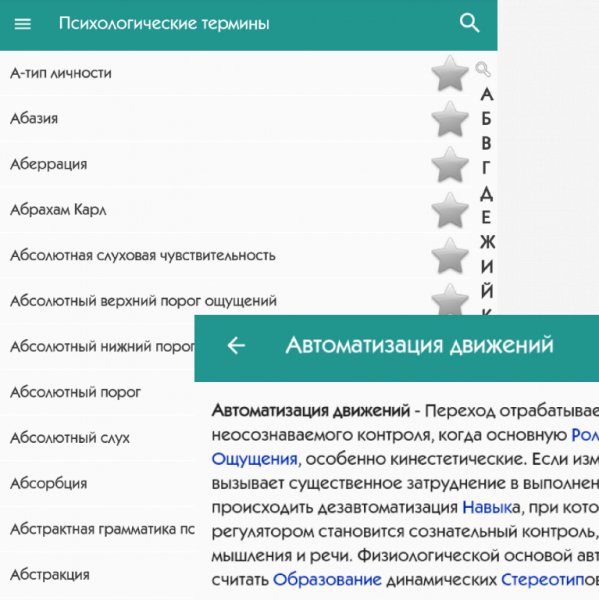This screenshot has height=600, width=599.
Task: Open Абсолютный верхний порог ощущений entry
Action: point(143,301)
